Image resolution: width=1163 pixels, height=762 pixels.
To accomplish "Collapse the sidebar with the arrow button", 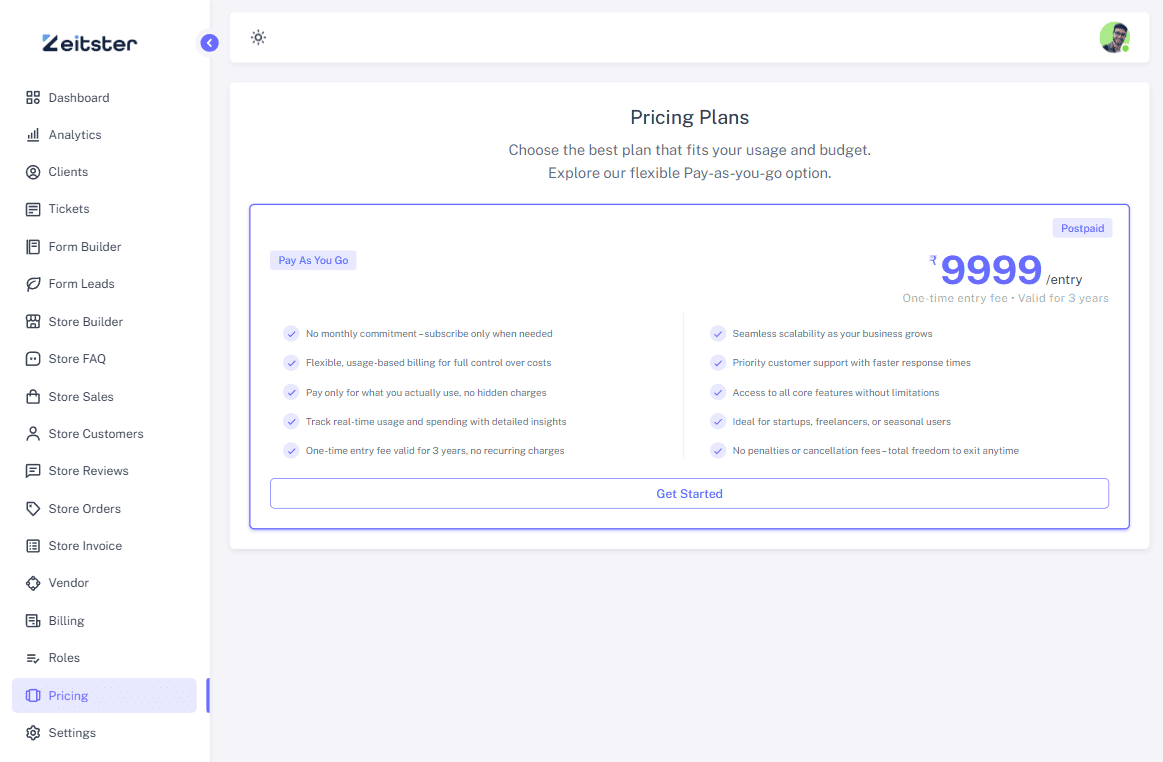I will (209, 43).
